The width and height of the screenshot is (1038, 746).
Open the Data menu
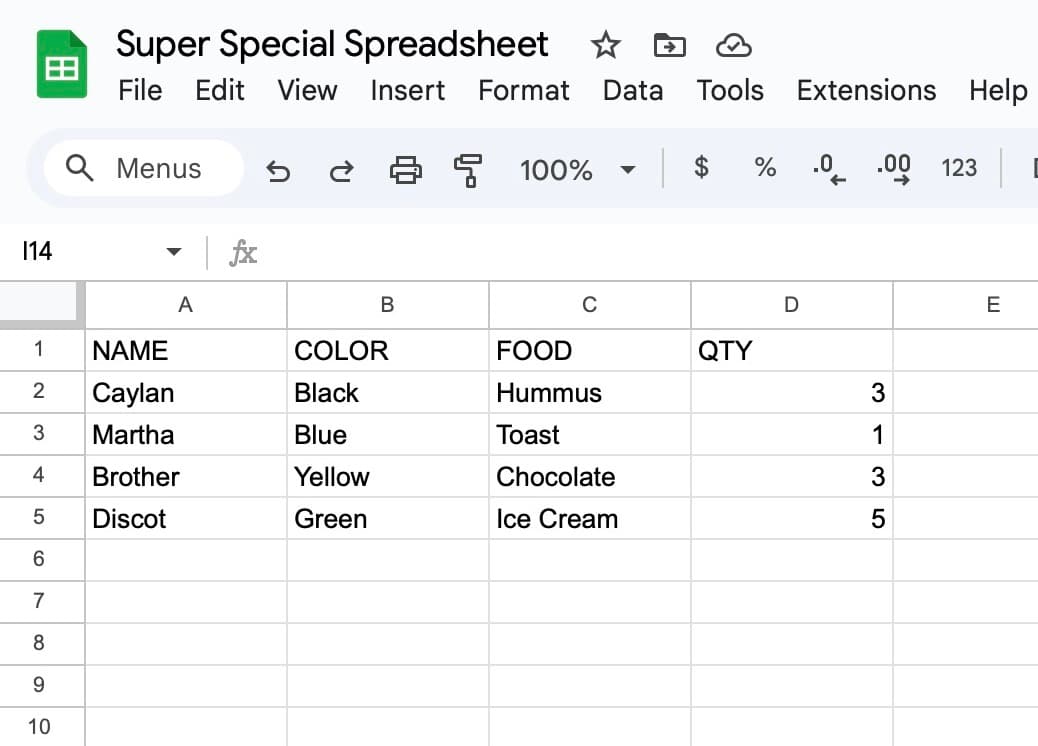[x=632, y=90]
